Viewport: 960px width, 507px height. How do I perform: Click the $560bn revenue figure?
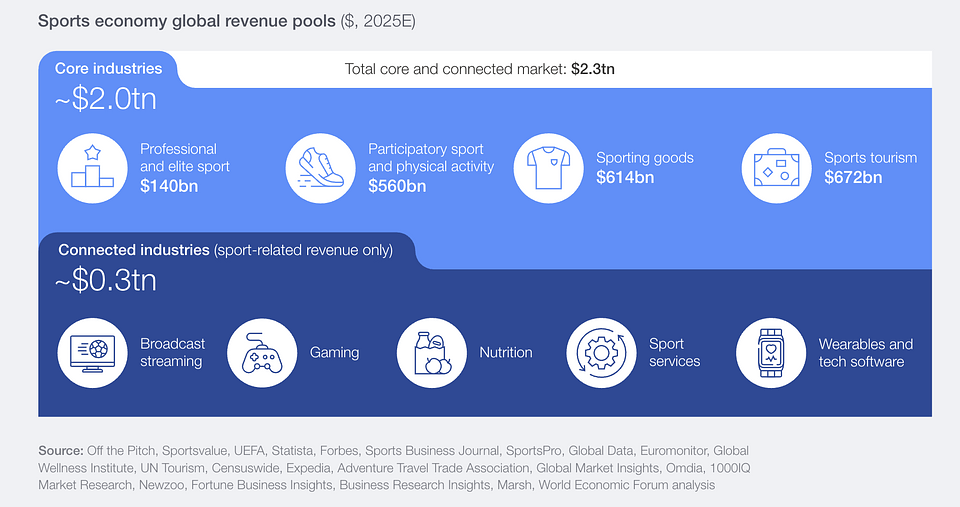pyautogui.click(x=397, y=185)
